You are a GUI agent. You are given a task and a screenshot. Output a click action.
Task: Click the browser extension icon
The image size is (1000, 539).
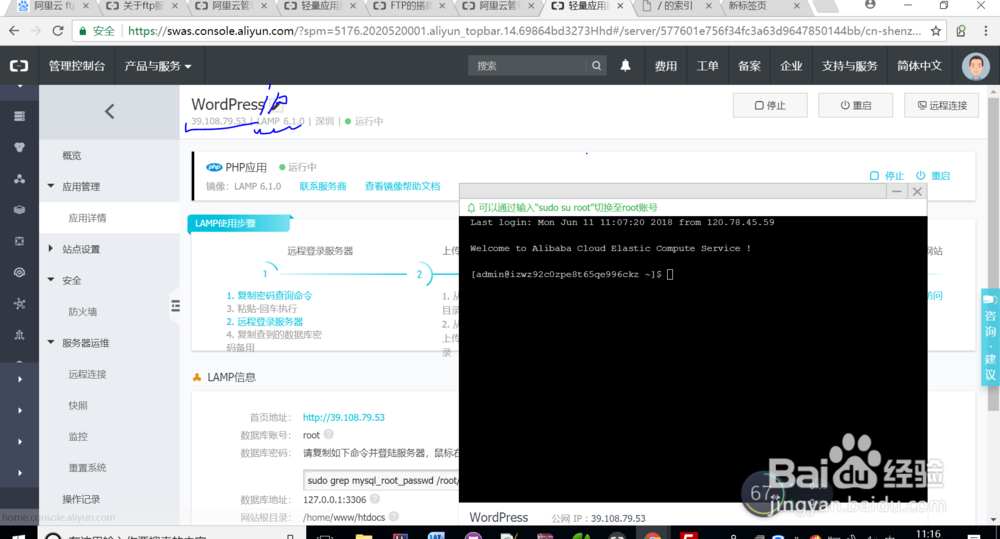click(x=961, y=31)
